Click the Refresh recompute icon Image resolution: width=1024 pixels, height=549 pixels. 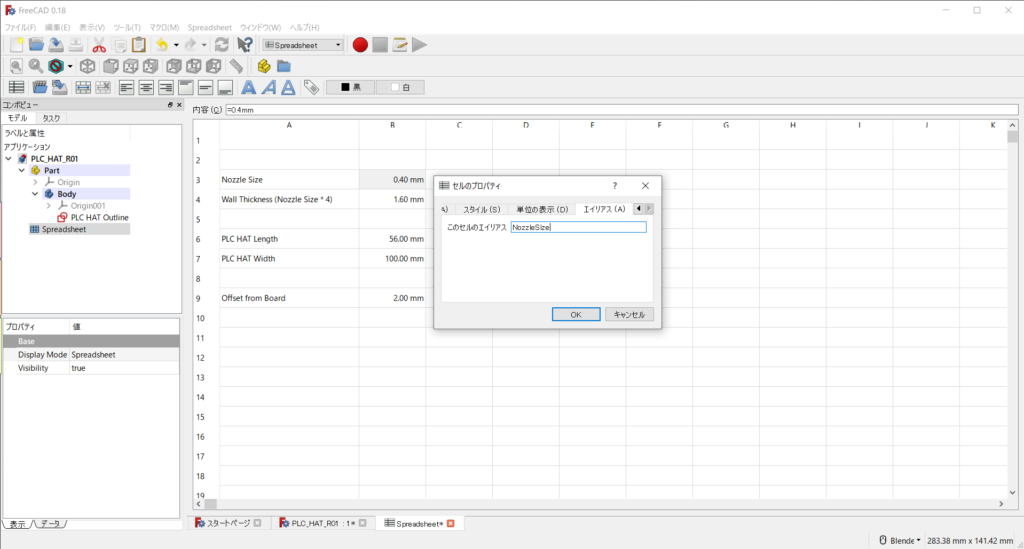222,45
